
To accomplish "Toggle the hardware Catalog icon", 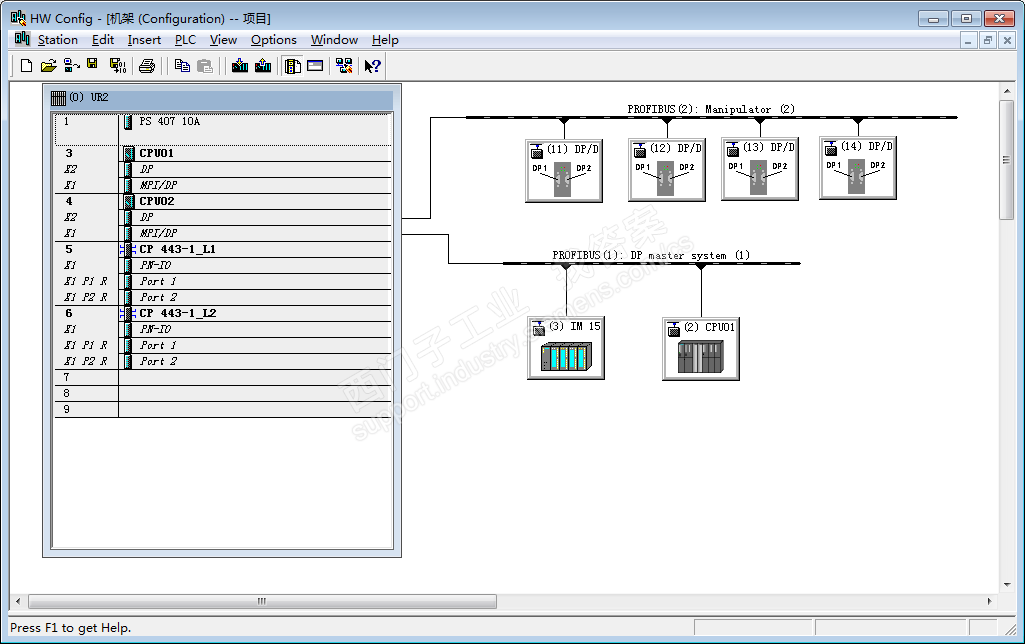I will coord(293,65).
